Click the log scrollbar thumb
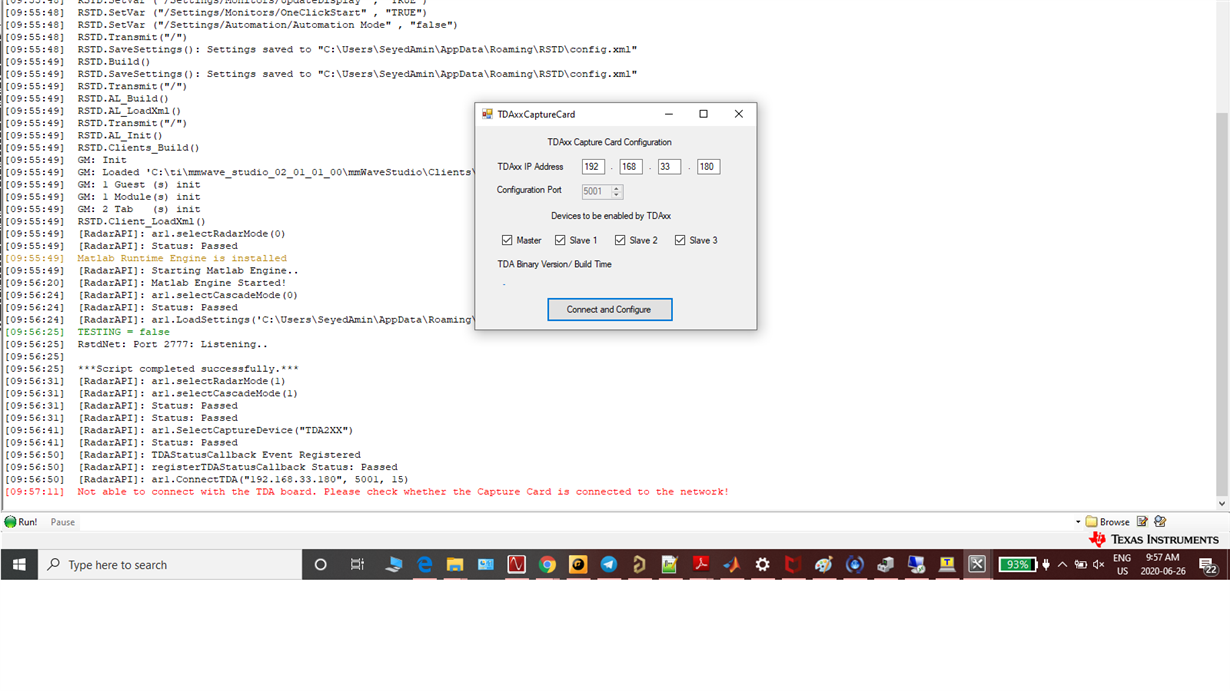The height and width of the screenshot is (691, 1230). tap(1221, 302)
